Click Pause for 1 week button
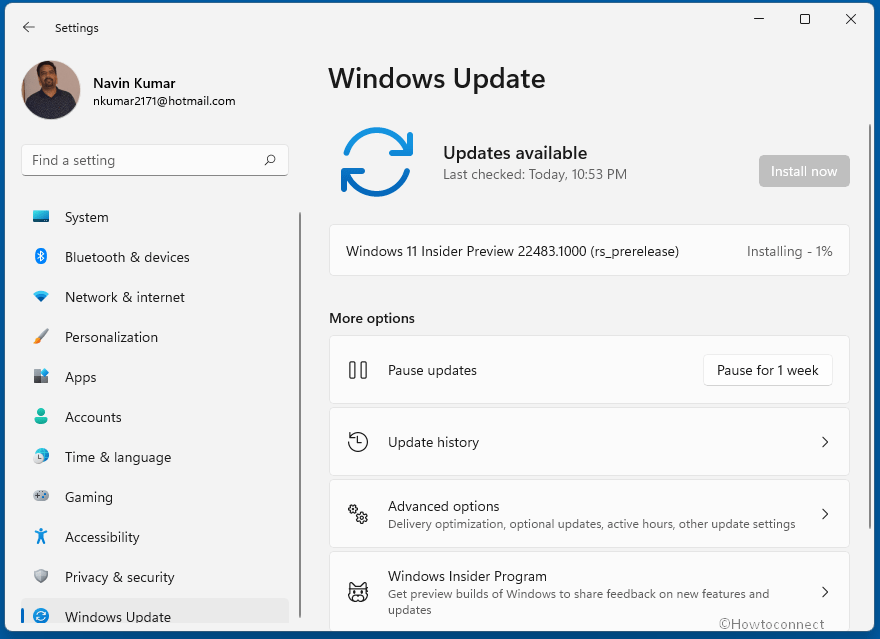This screenshot has width=880, height=639. [767, 370]
